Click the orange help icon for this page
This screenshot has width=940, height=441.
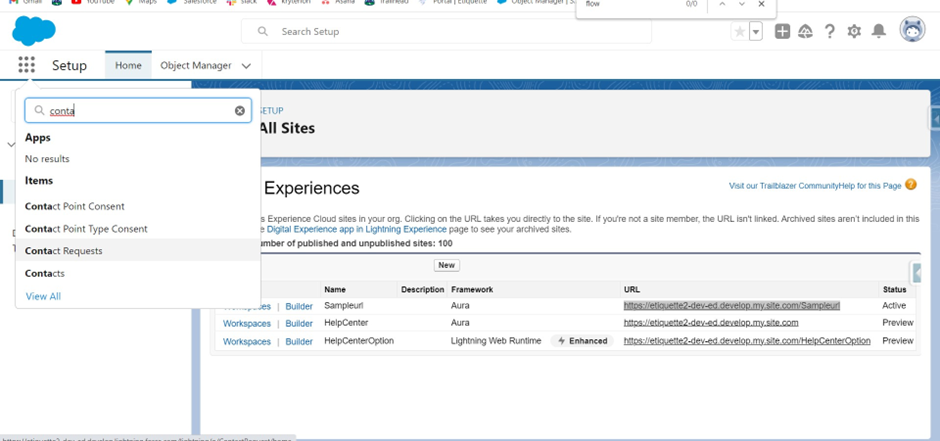[911, 185]
